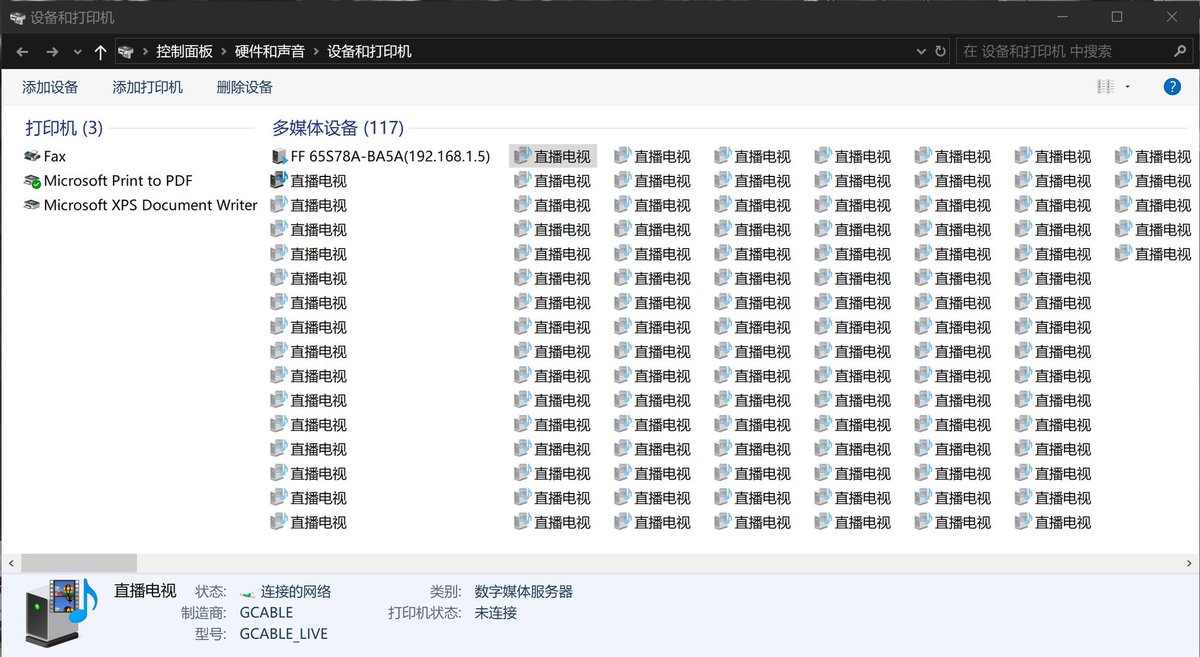The height and width of the screenshot is (657, 1200).
Task: Select the 直播电视 device with the solid dark icon
Action: [309, 181]
